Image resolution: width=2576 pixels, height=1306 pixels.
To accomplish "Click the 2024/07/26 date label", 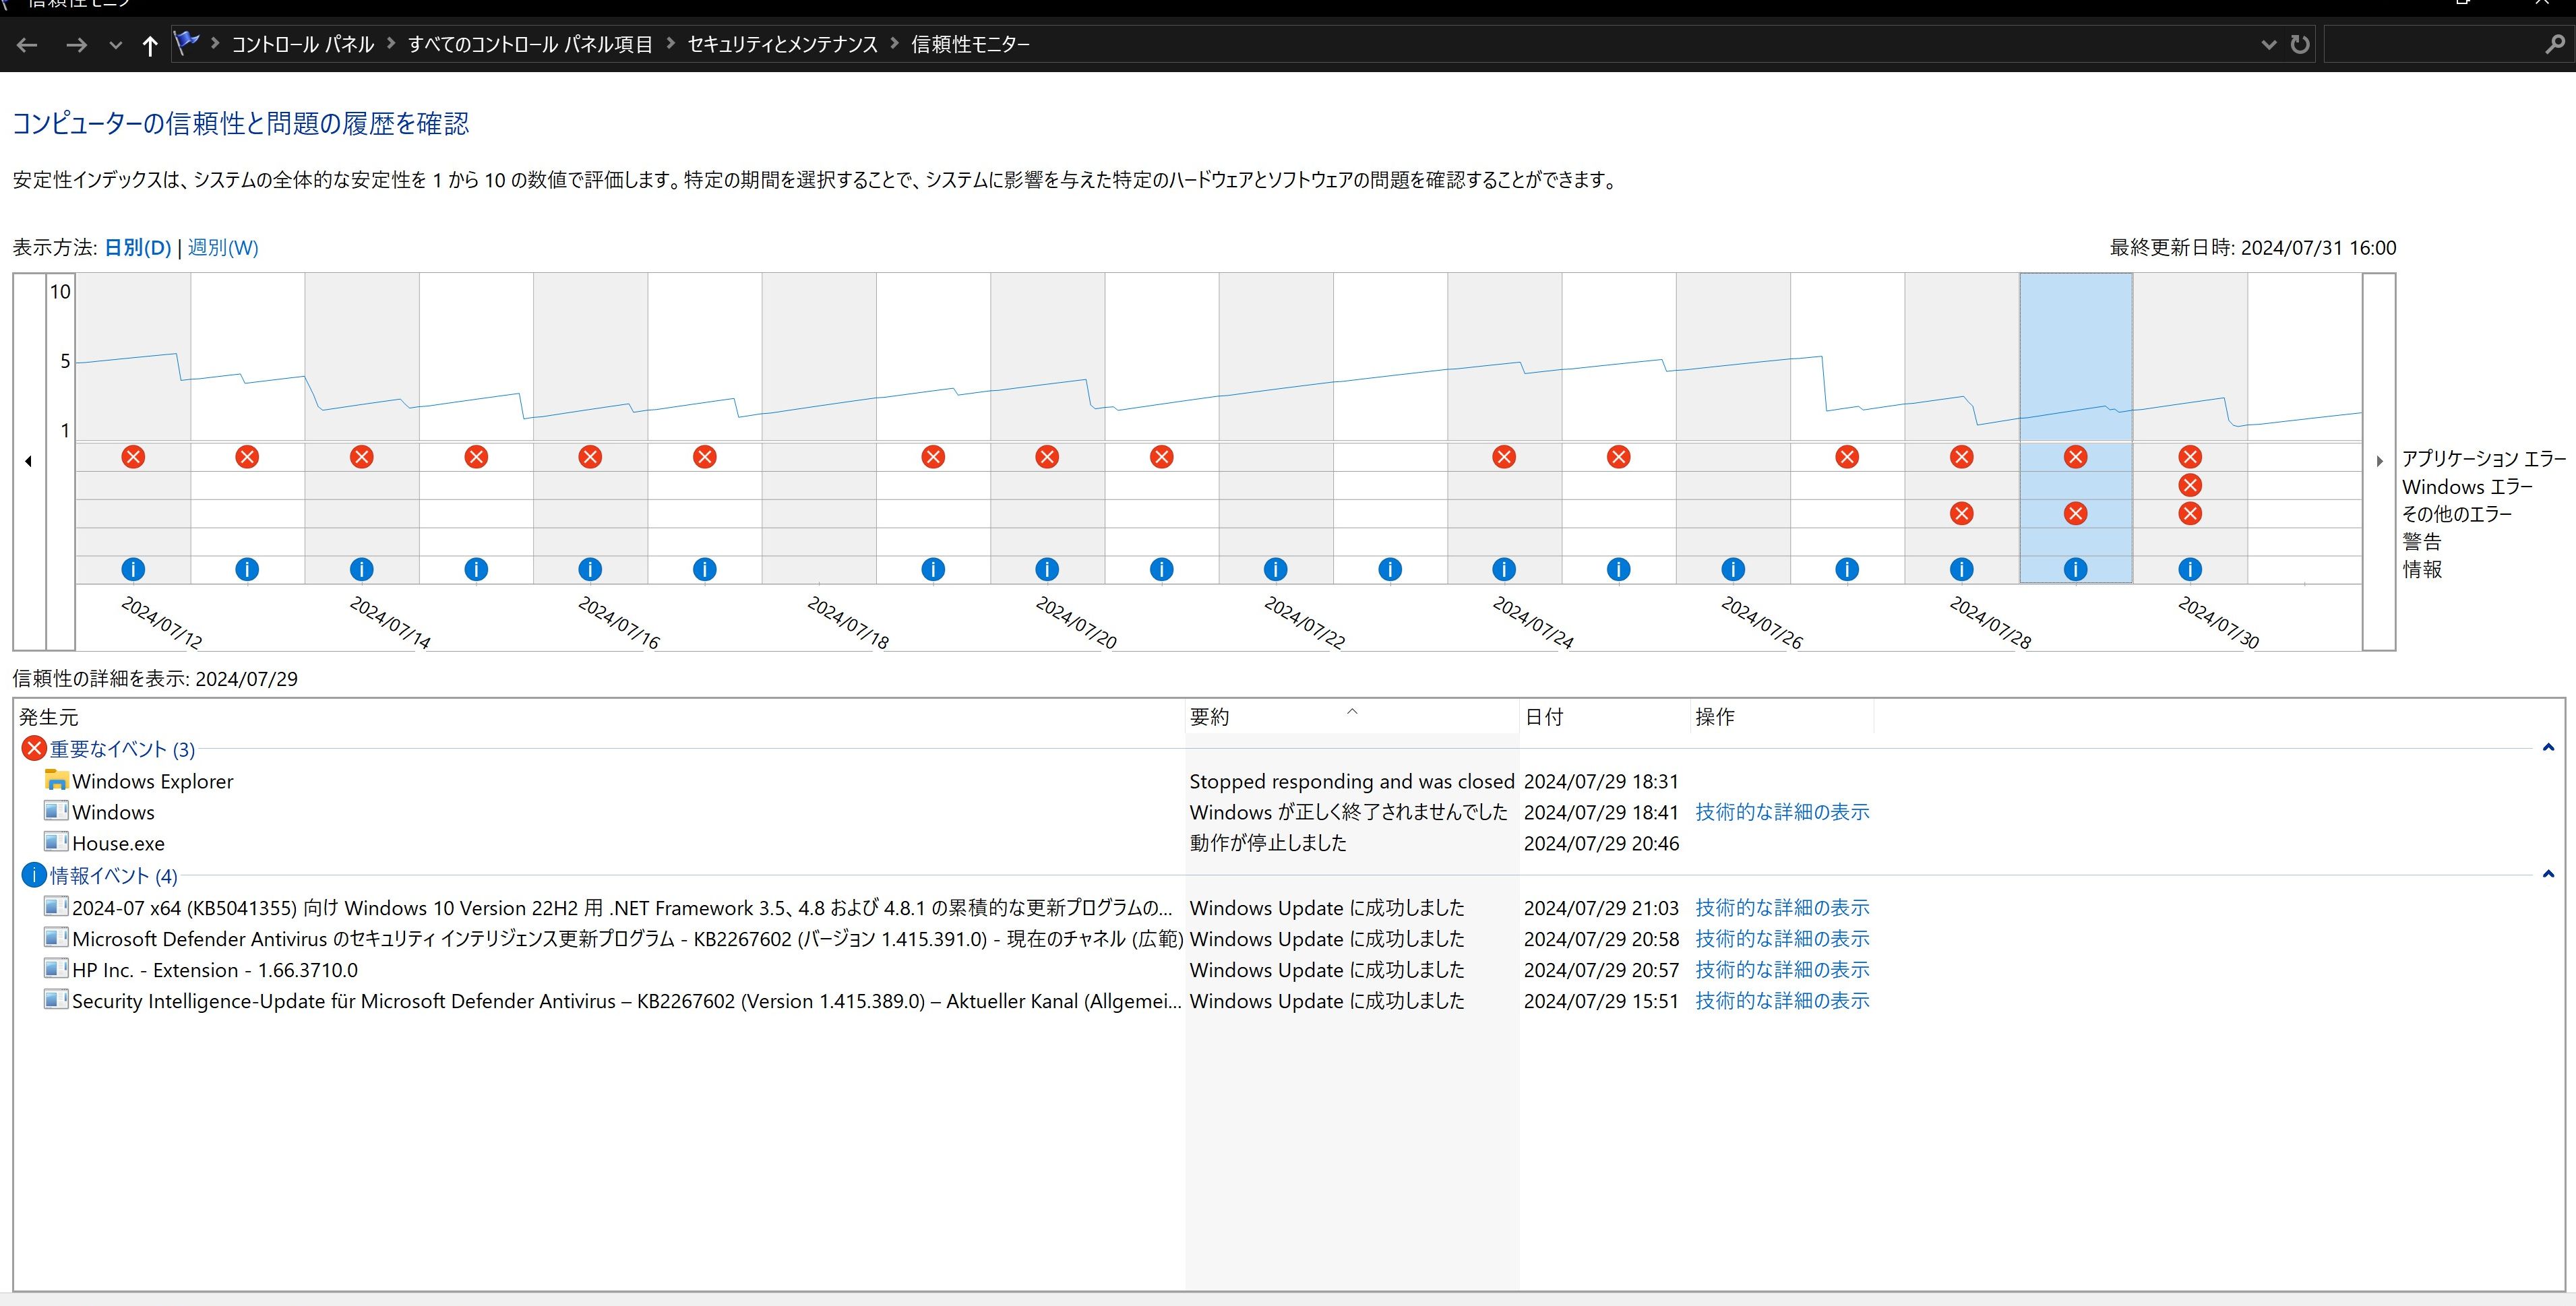I will [1762, 622].
